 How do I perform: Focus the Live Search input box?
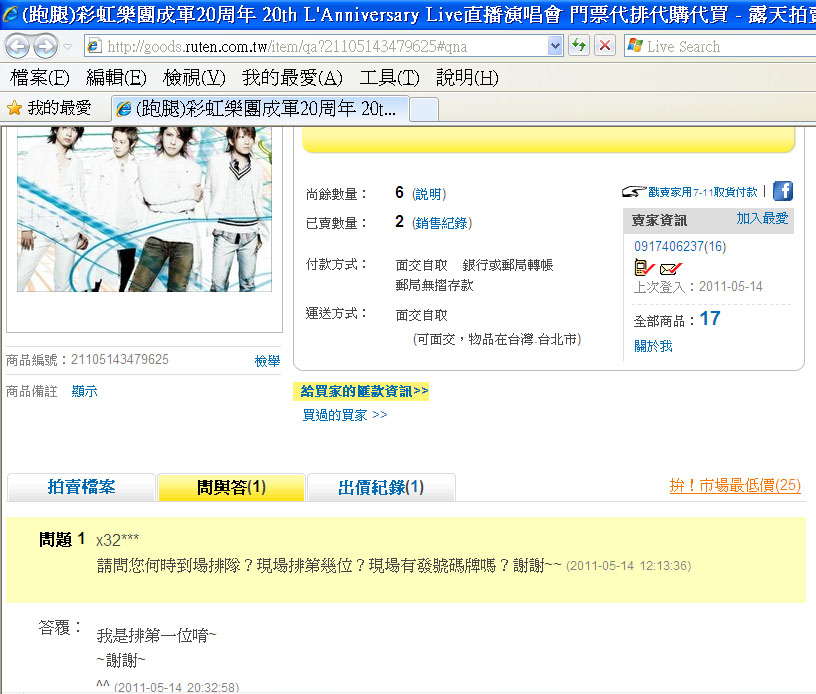point(729,46)
